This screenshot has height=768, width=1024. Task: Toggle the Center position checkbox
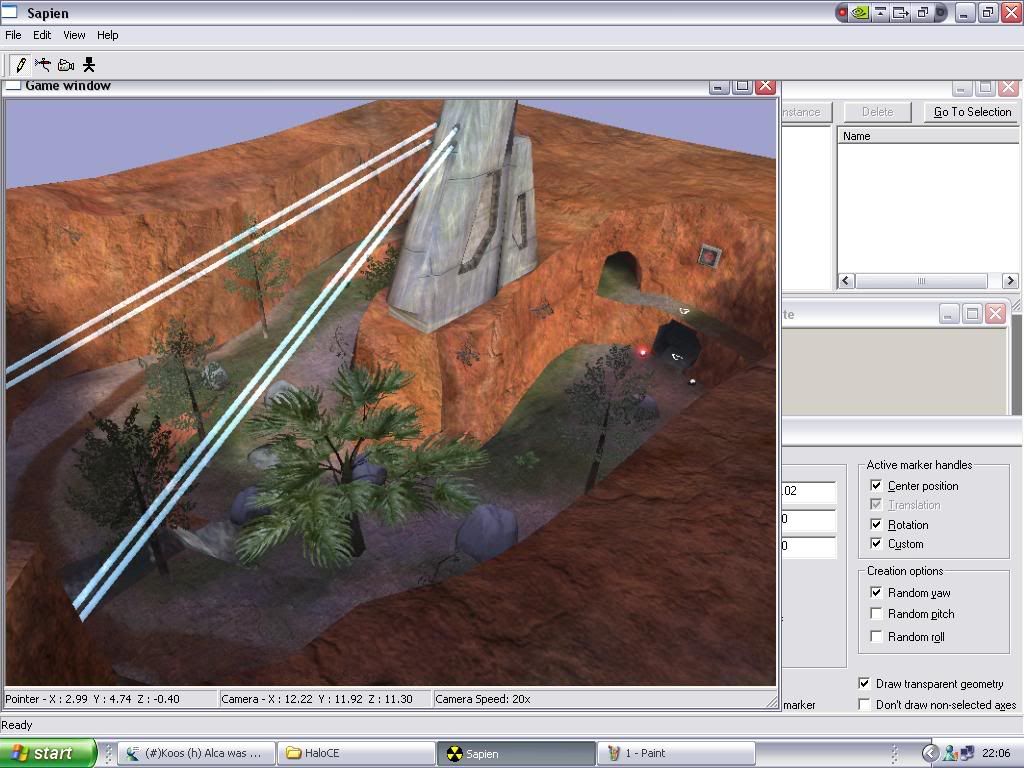[876, 485]
